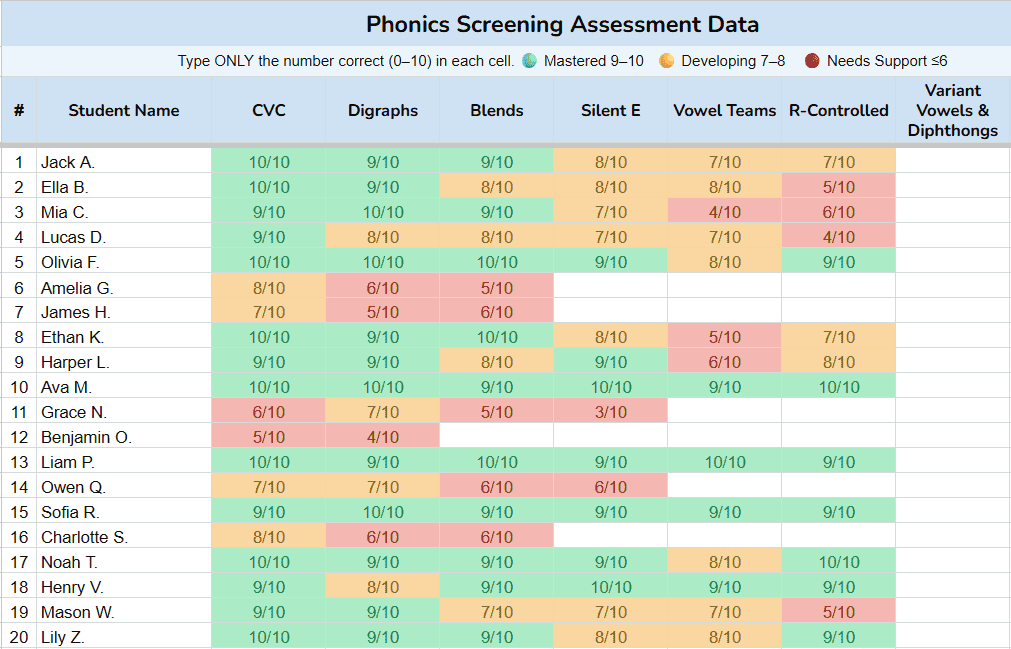Click Charlotte S.'s empty R-Controlled cell
The height and width of the screenshot is (649, 1011).
tap(839, 537)
